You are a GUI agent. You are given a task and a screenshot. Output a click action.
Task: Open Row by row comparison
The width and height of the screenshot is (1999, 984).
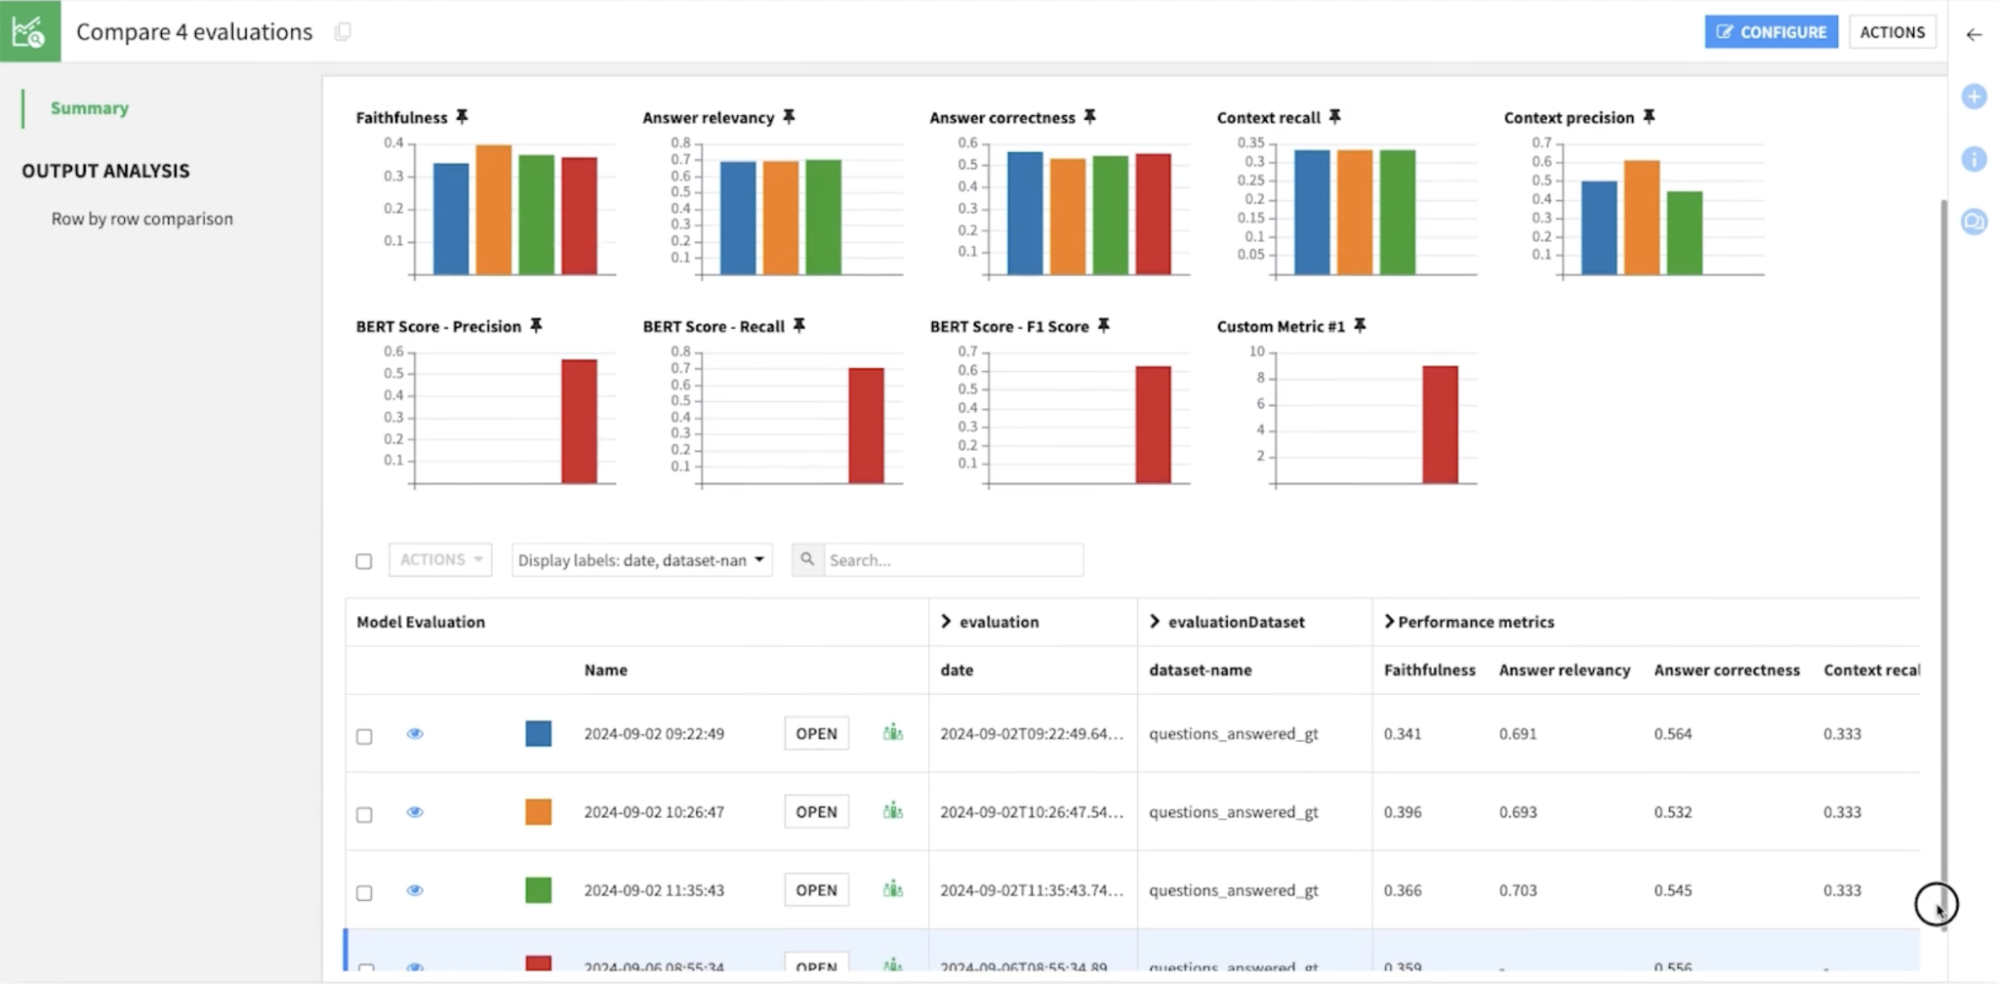tap(142, 218)
